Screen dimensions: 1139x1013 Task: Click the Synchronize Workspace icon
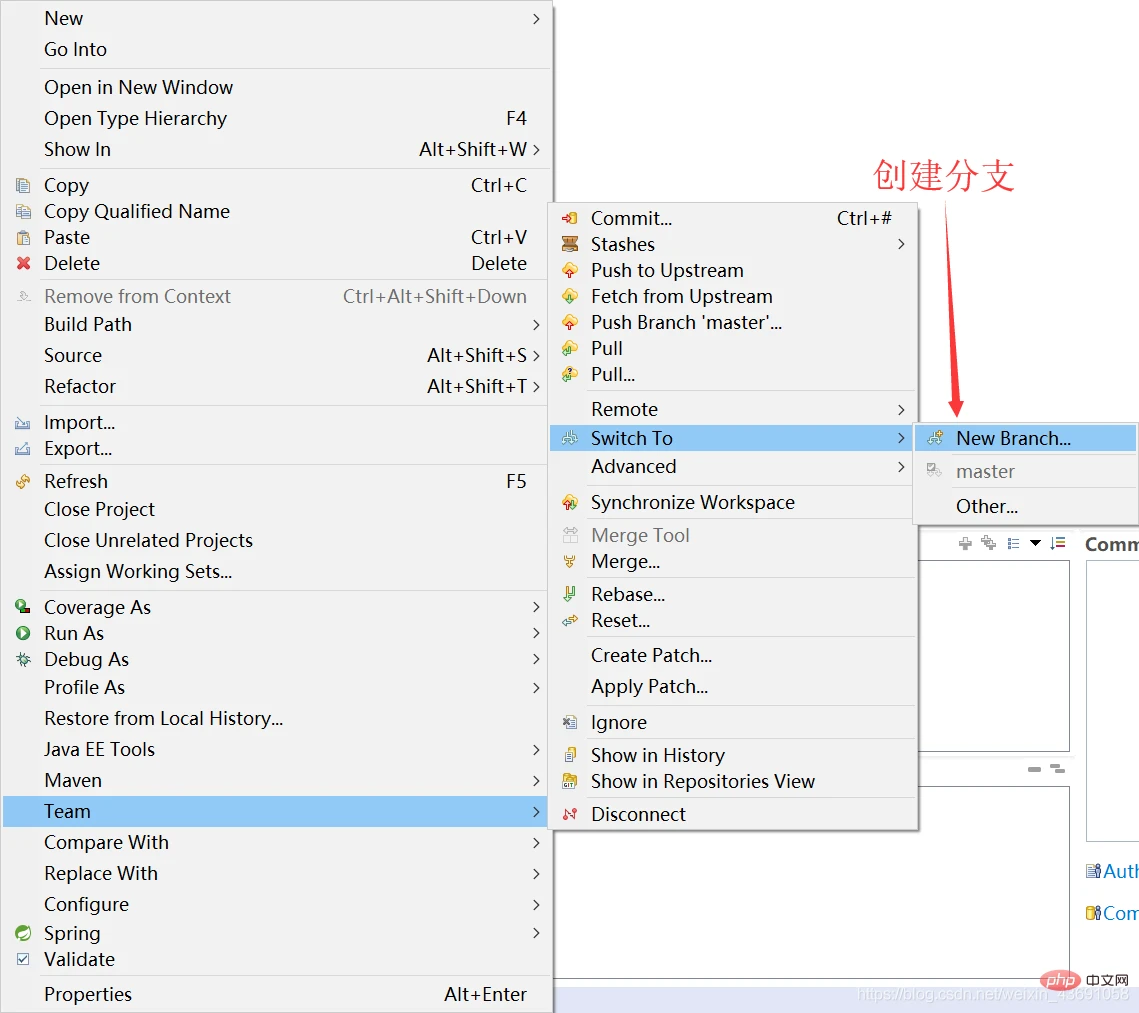click(x=570, y=503)
